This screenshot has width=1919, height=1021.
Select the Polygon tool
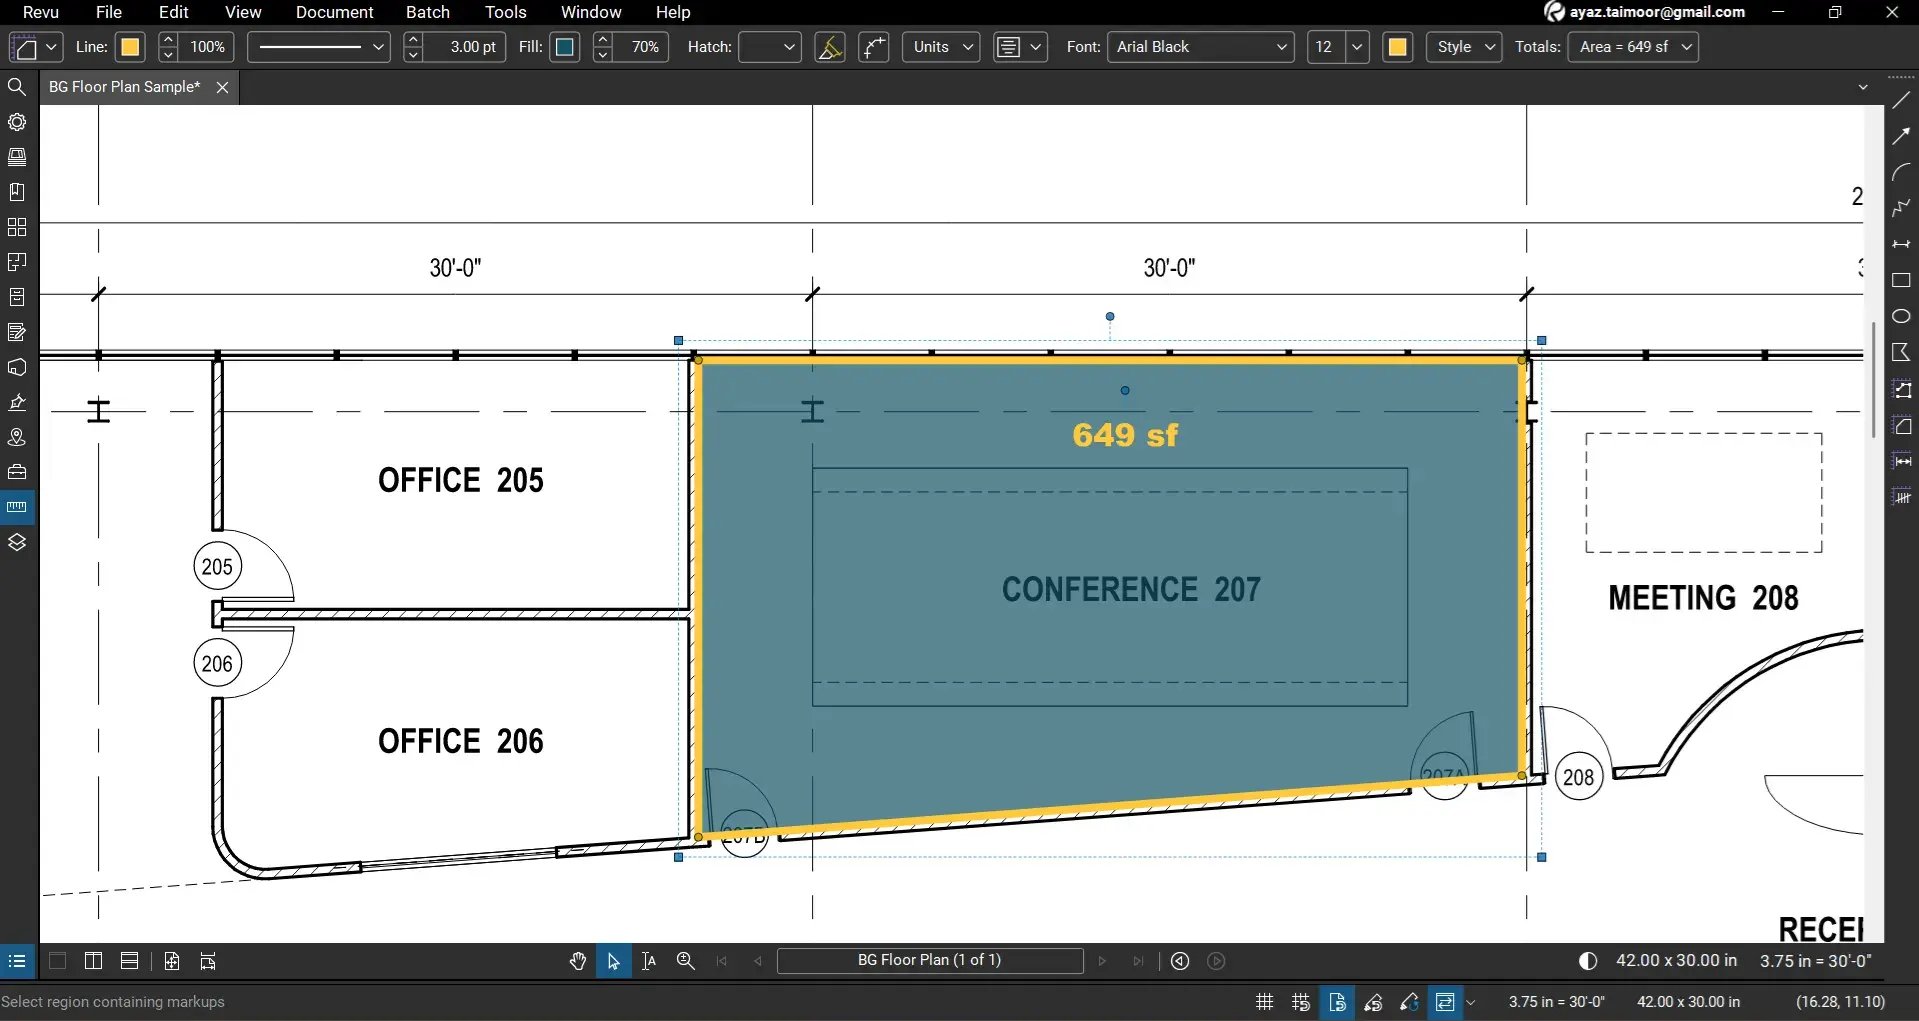[x=1901, y=352]
